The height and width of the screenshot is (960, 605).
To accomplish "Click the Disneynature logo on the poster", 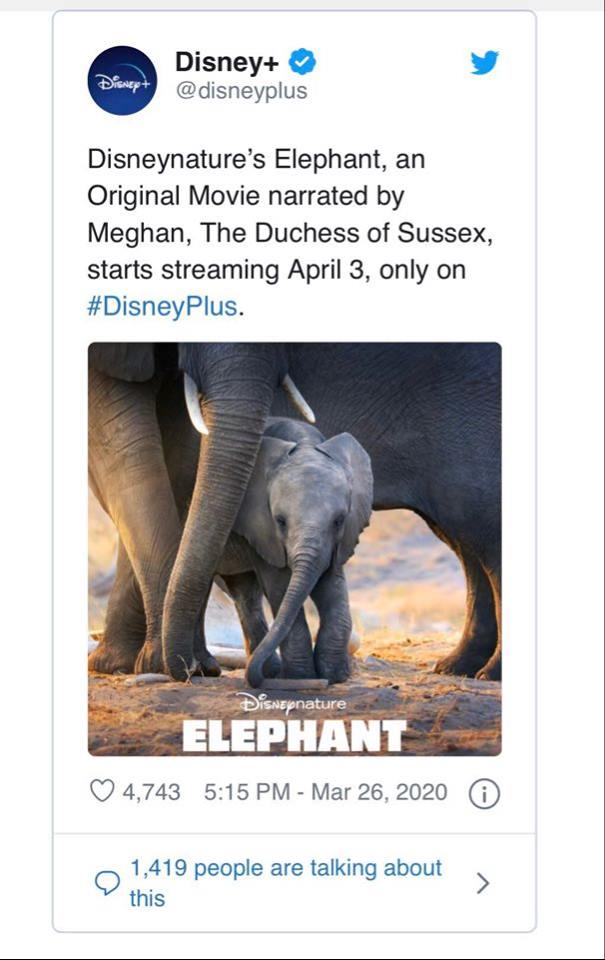I will [292, 703].
